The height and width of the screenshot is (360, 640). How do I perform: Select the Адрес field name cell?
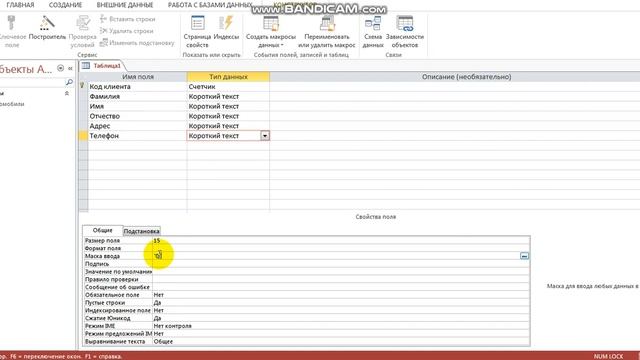coord(138,126)
